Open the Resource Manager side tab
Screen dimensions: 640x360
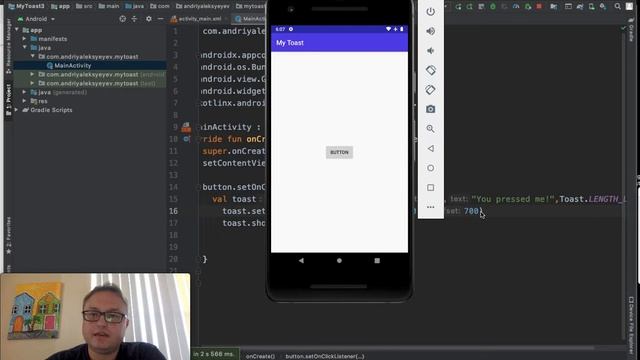click(x=9, y=46)
